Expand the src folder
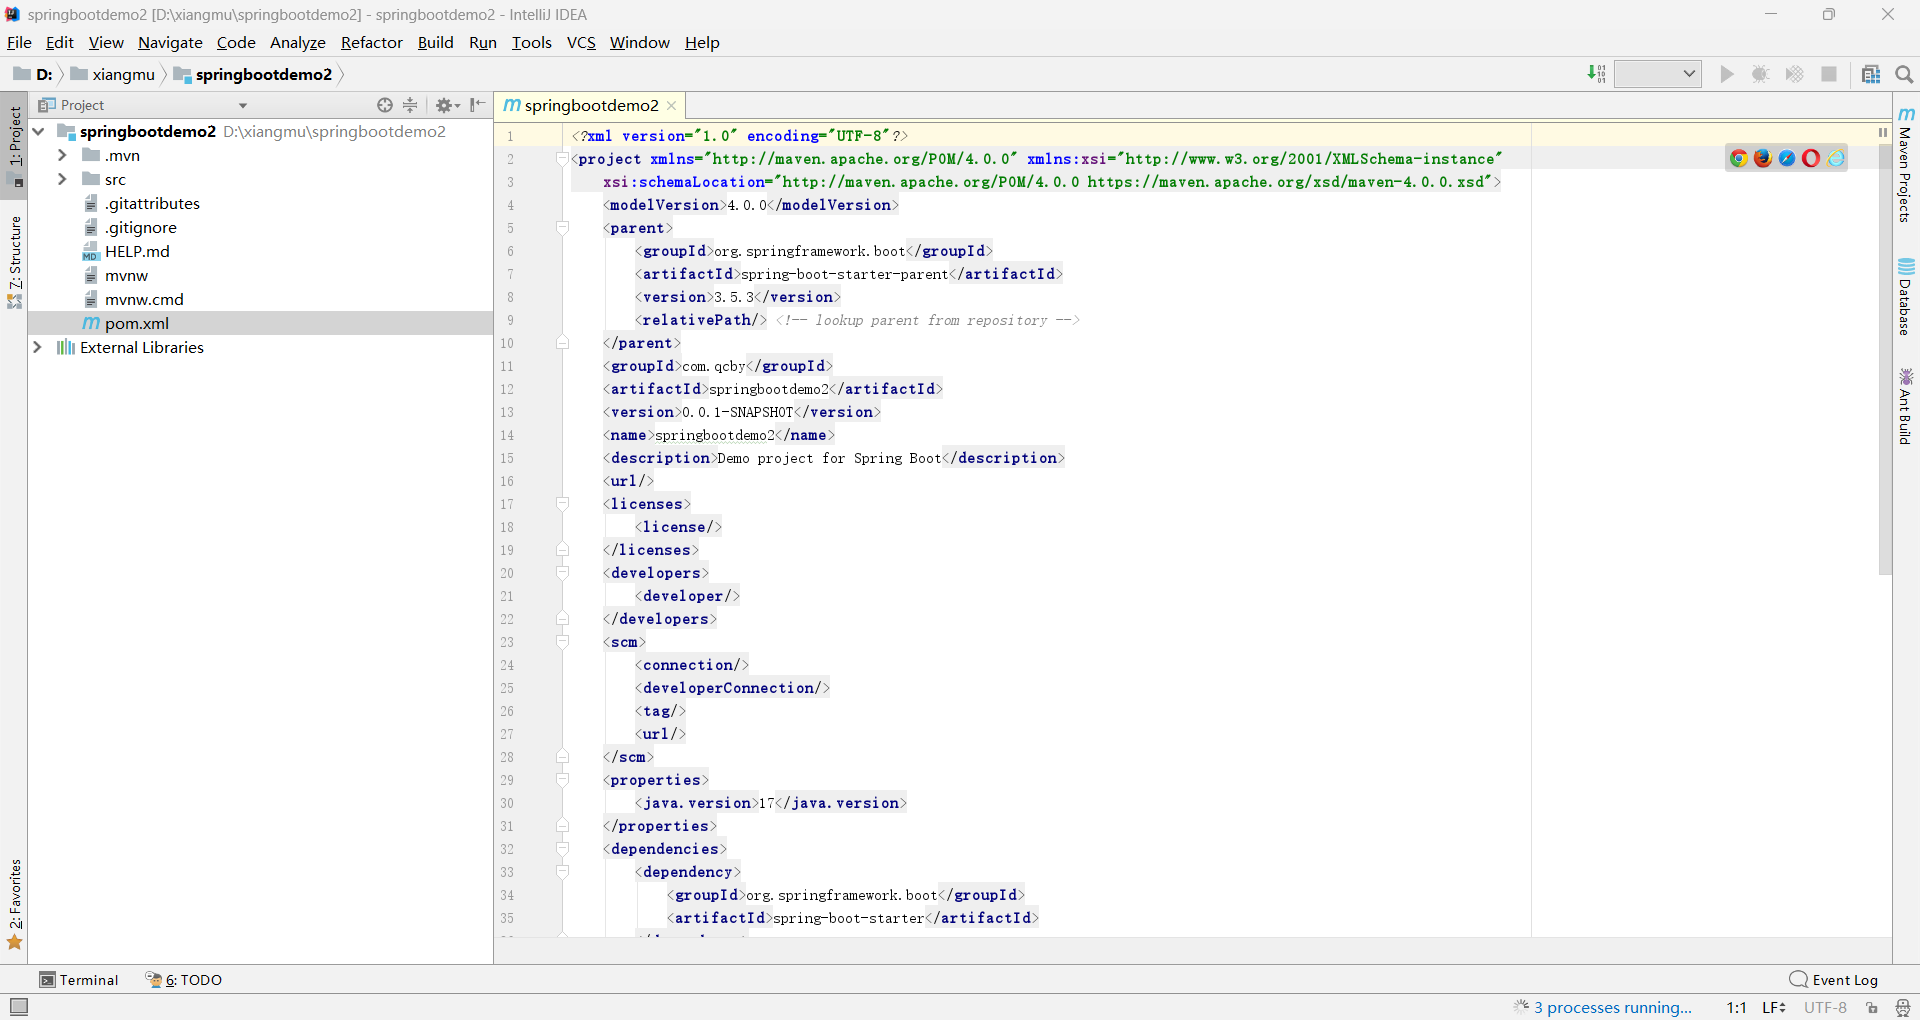1920x1020 pixels. tap(62, 179)
